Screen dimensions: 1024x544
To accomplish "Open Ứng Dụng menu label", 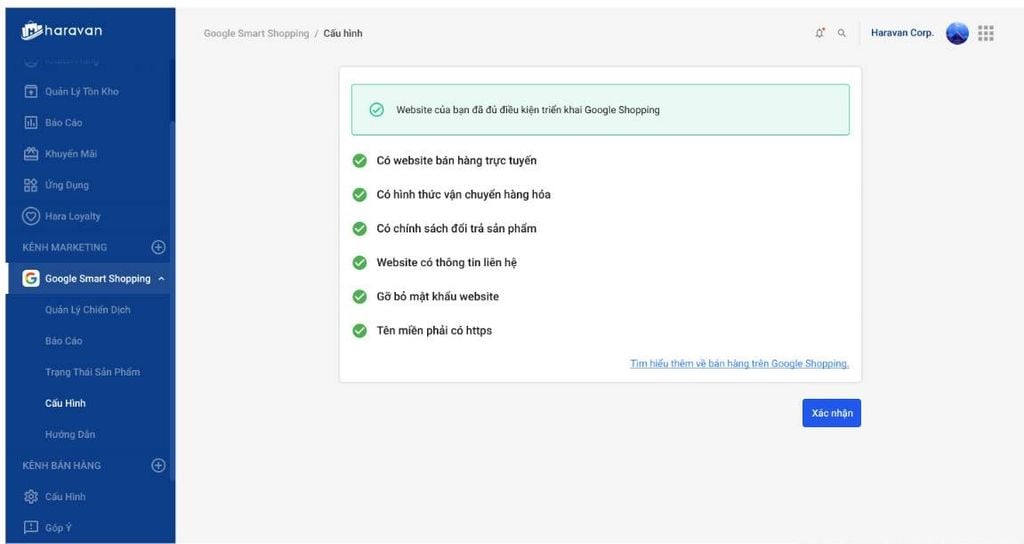I will [x=67, y=185].
